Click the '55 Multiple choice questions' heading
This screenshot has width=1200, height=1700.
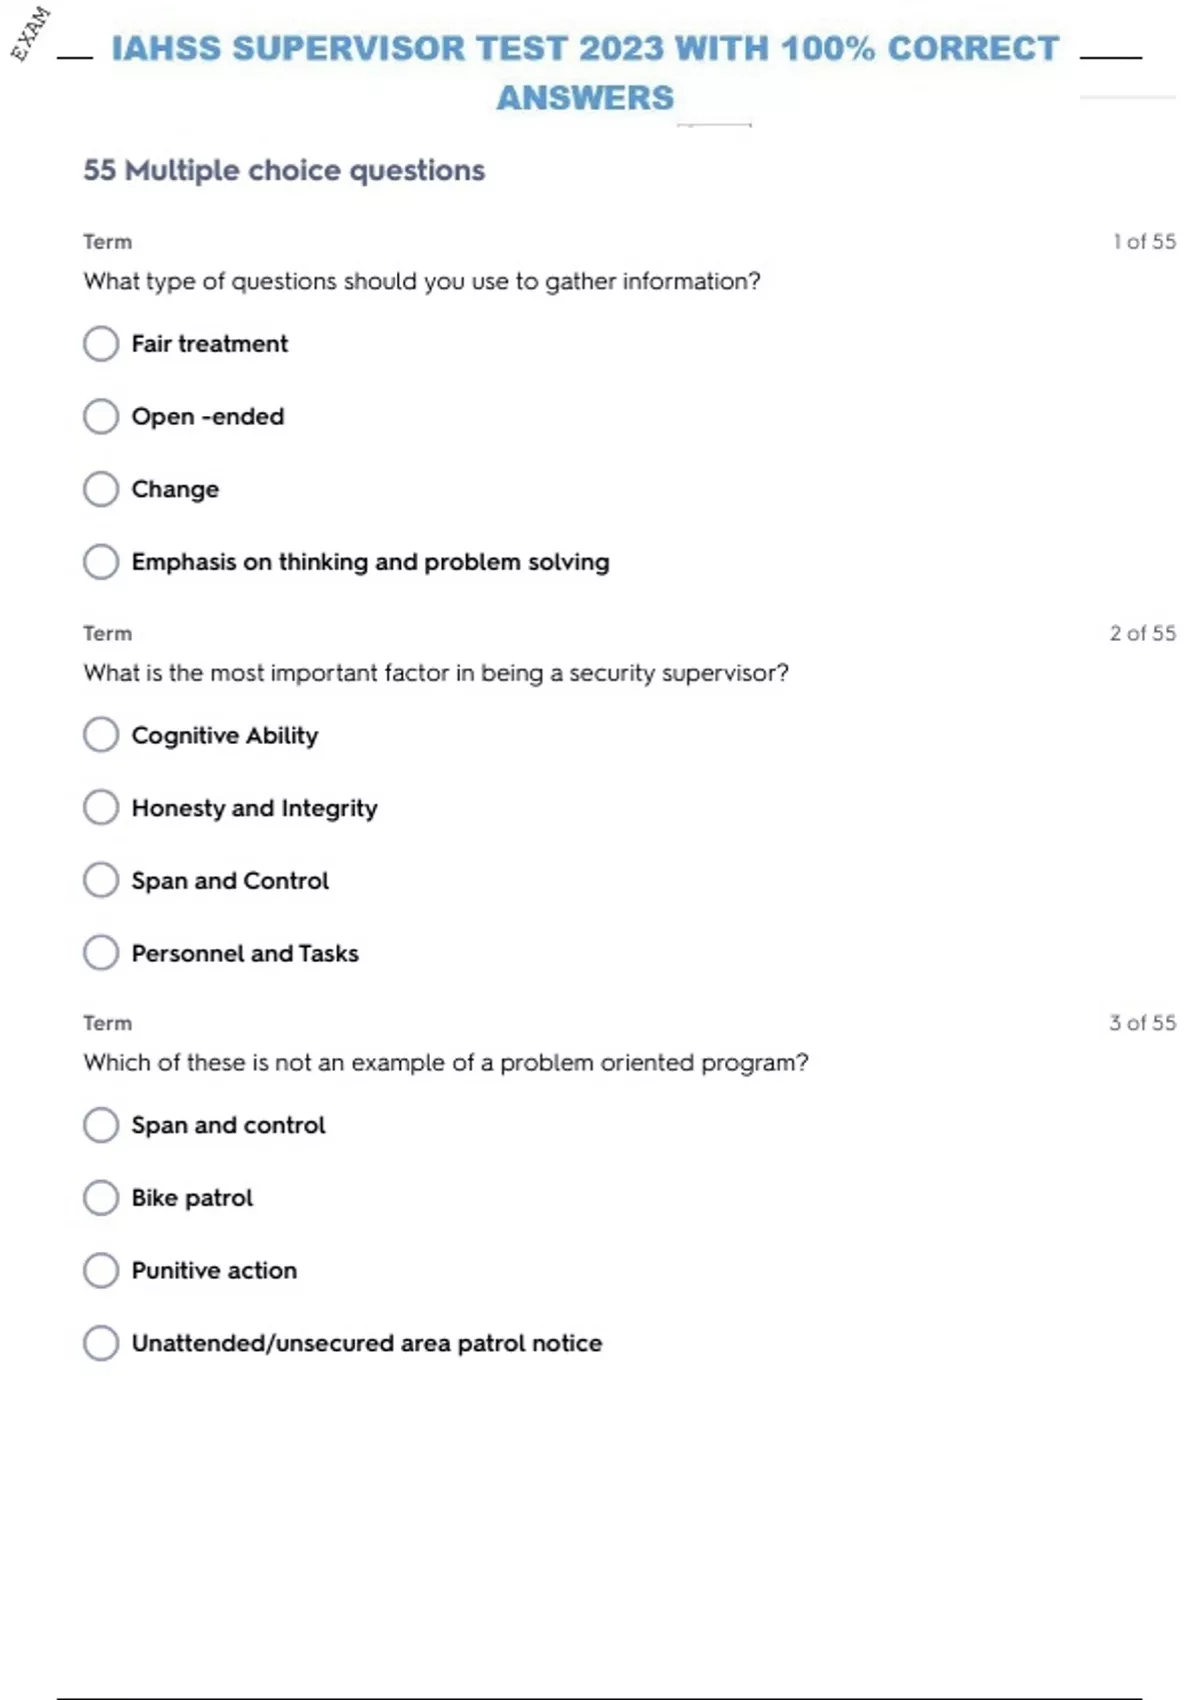pyautogui.click(x=284, y=171)
